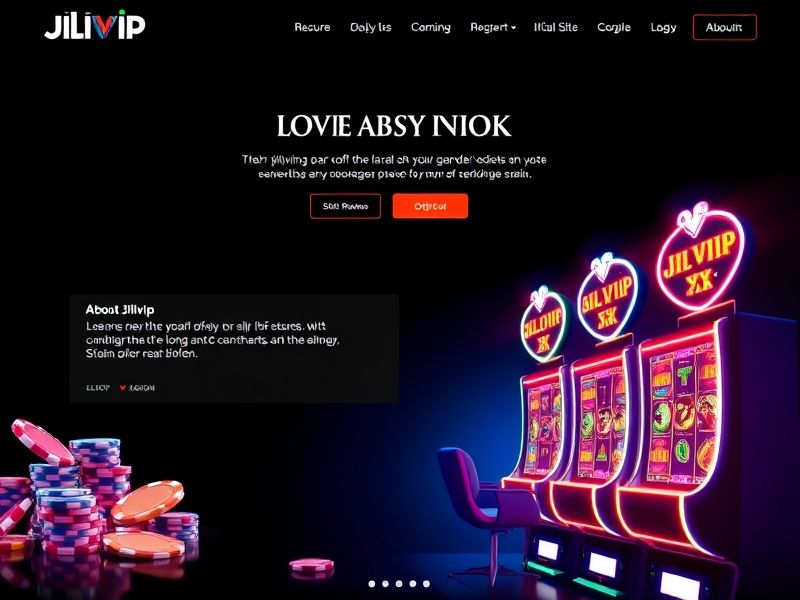Select the Iitul Site nav link

[x=556, y=28]
